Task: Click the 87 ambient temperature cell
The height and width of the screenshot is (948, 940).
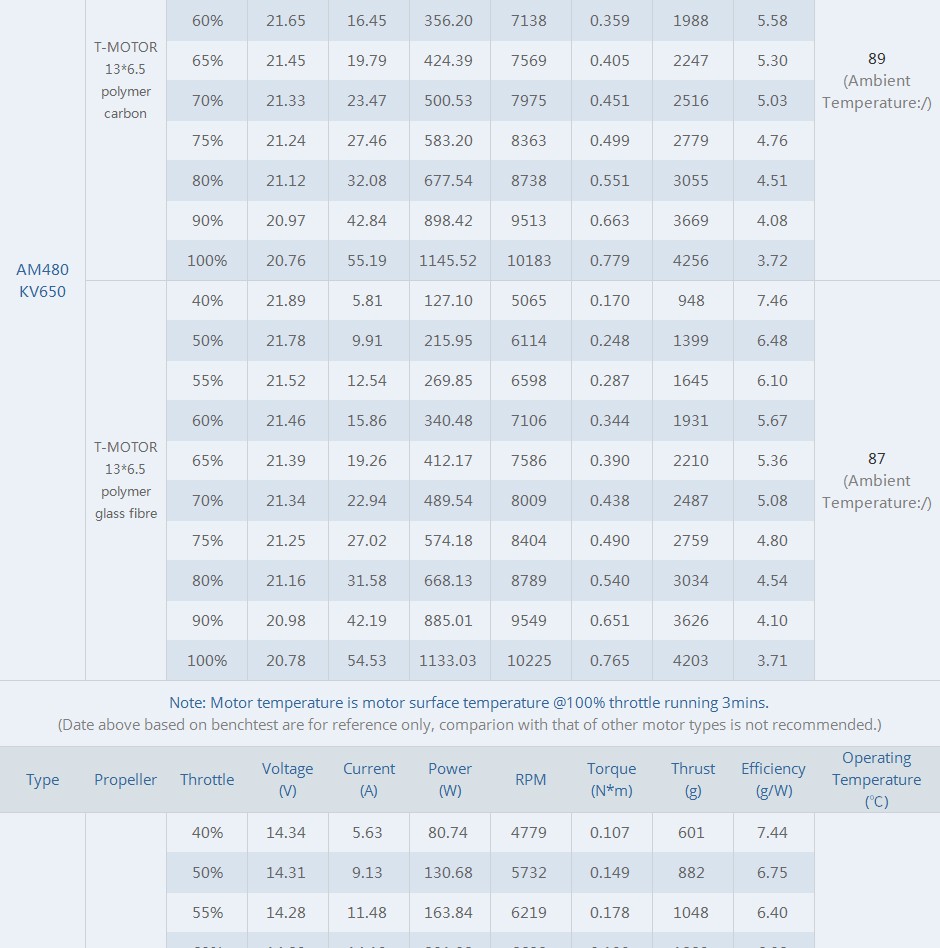Action: pyautogui.click(x=877, y=480)
